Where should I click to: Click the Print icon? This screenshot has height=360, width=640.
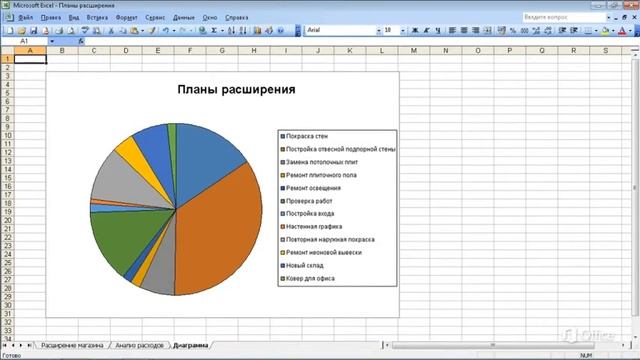point(59,30)
